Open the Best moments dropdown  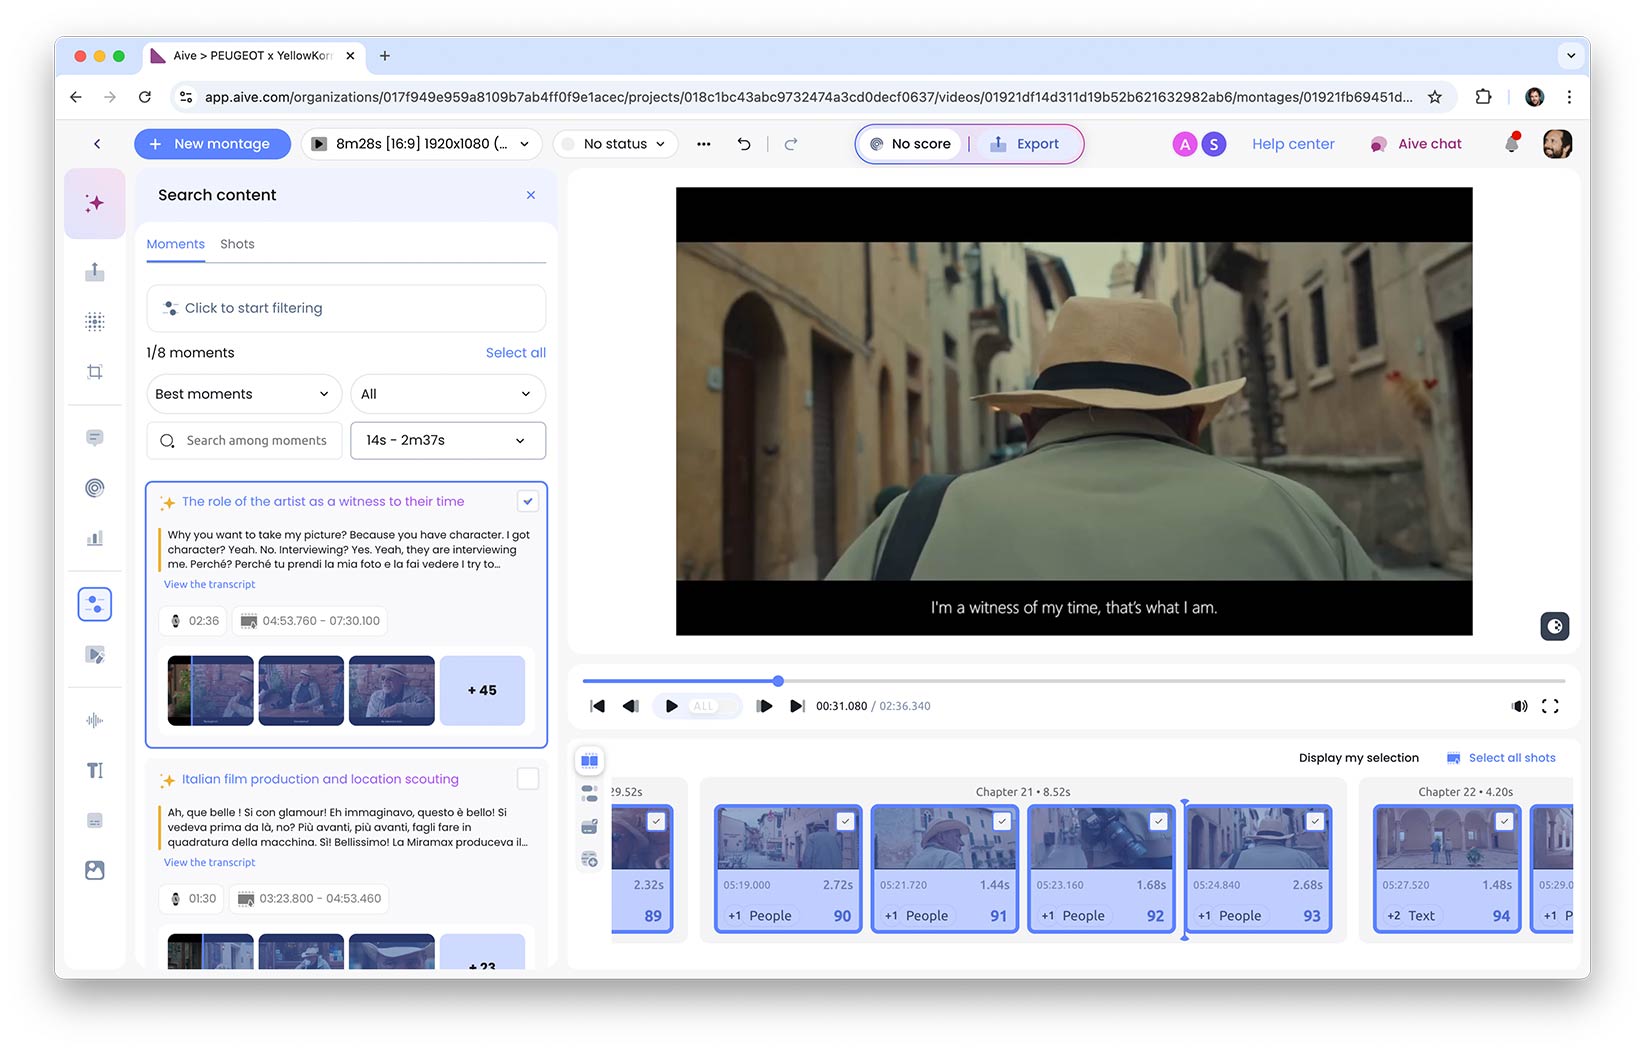point(244,394)
